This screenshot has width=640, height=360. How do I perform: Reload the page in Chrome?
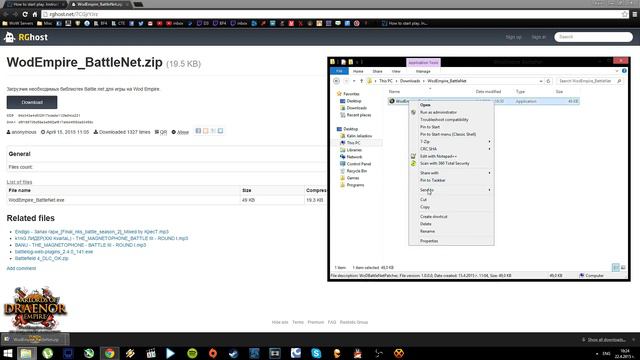[25, 14]
